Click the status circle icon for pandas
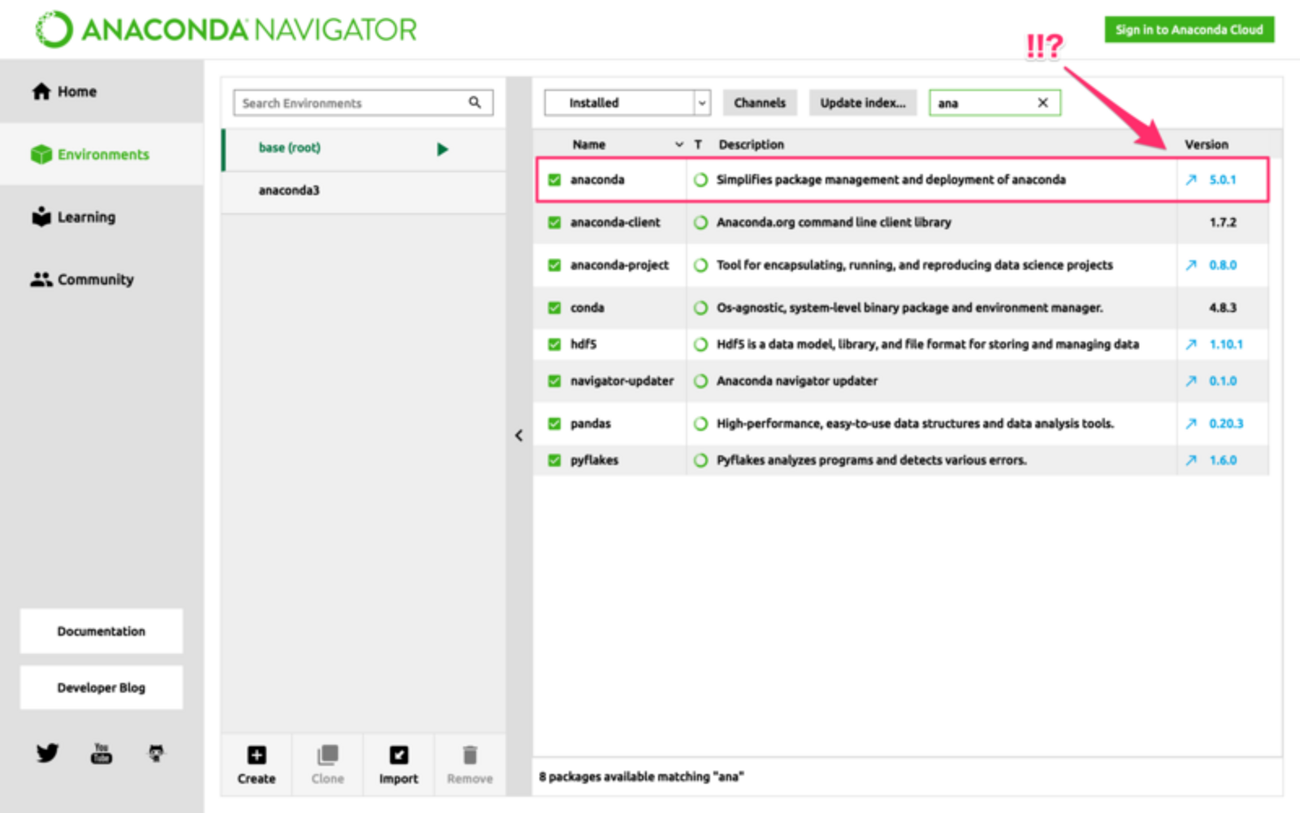 pos(701,423)
